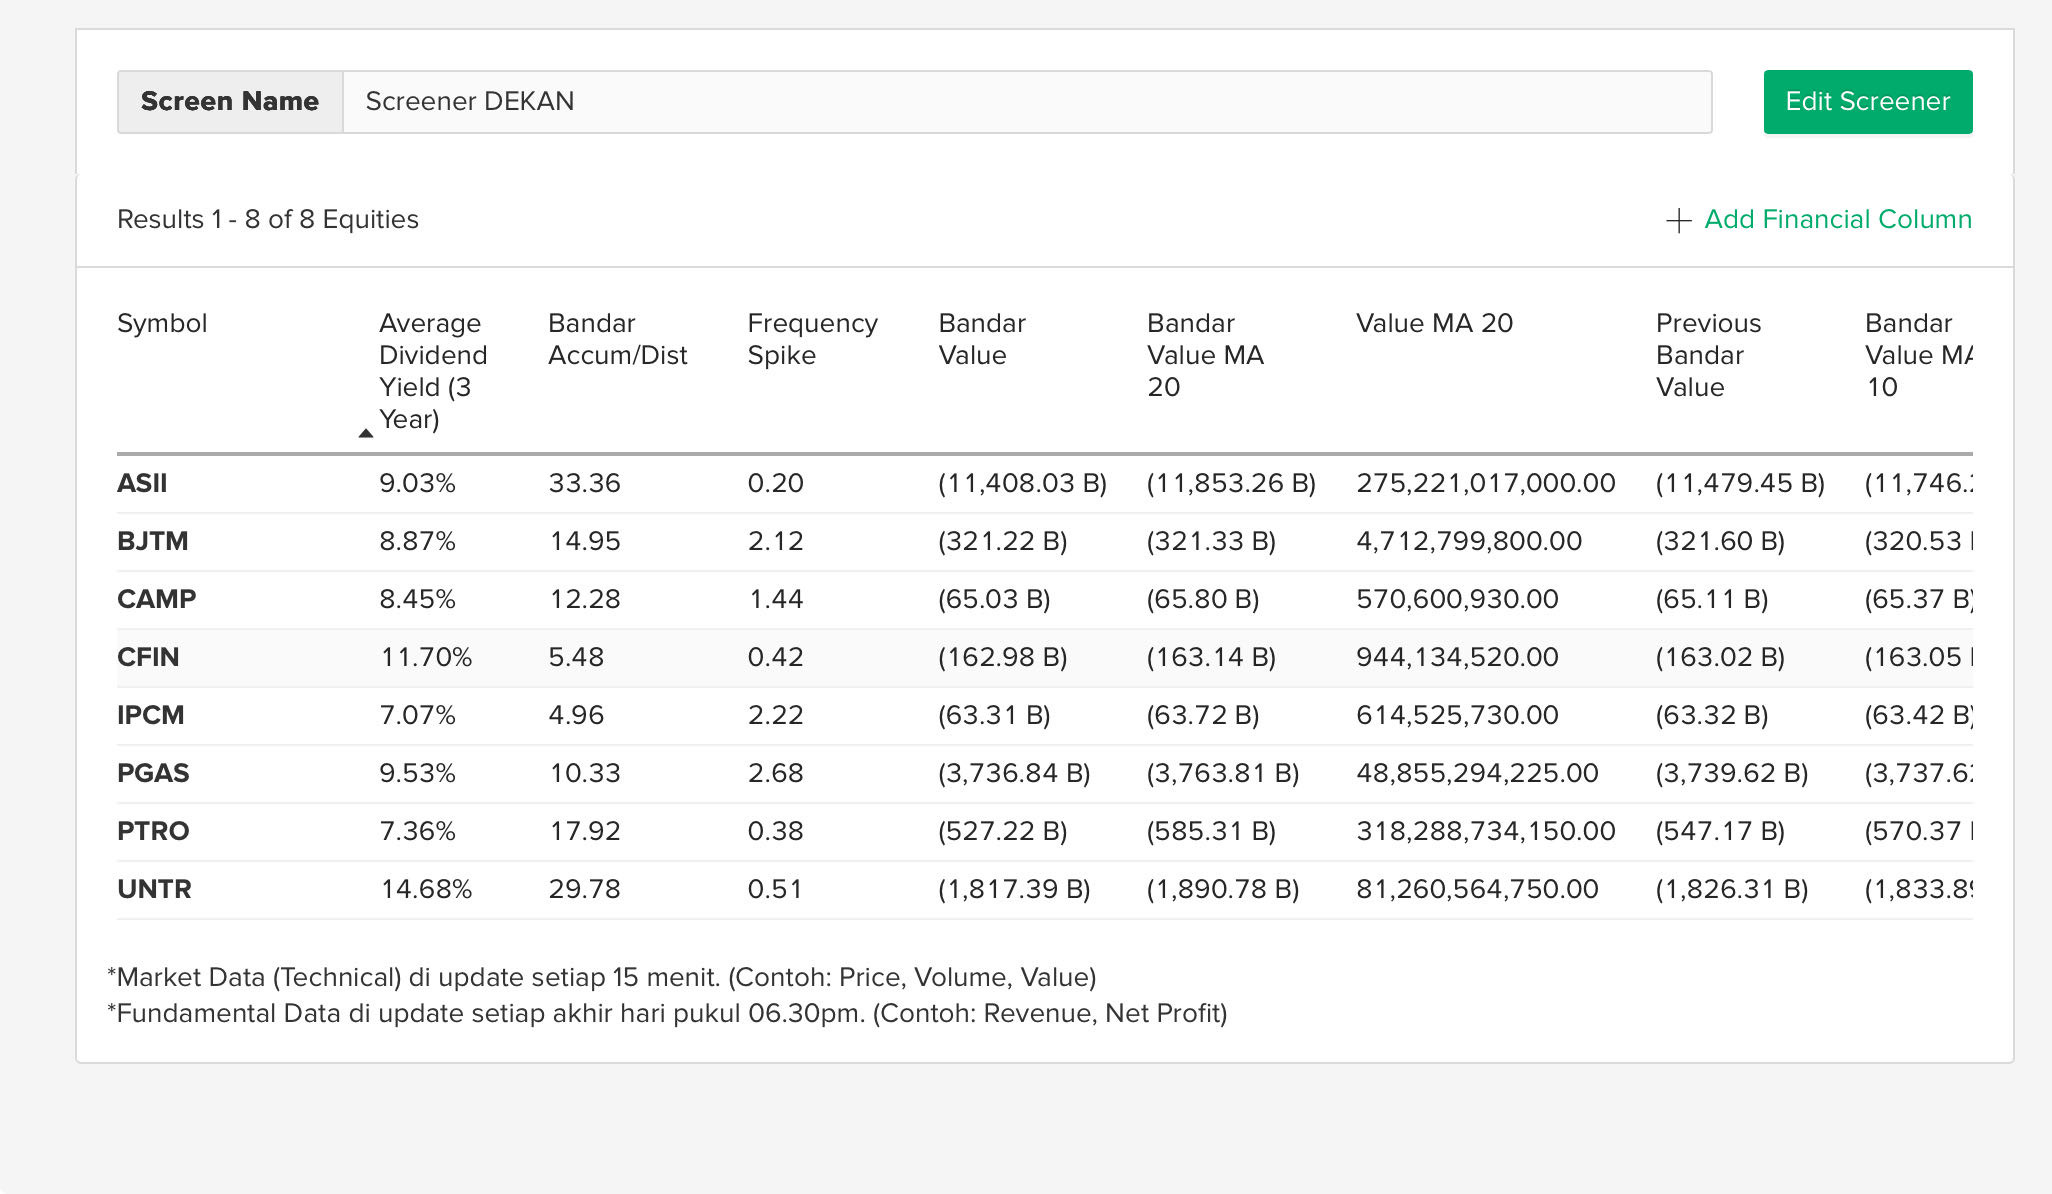Open the PTRO stock symbol
The height and width of the screenshot is (1194, 2052).
coord(153,831)
